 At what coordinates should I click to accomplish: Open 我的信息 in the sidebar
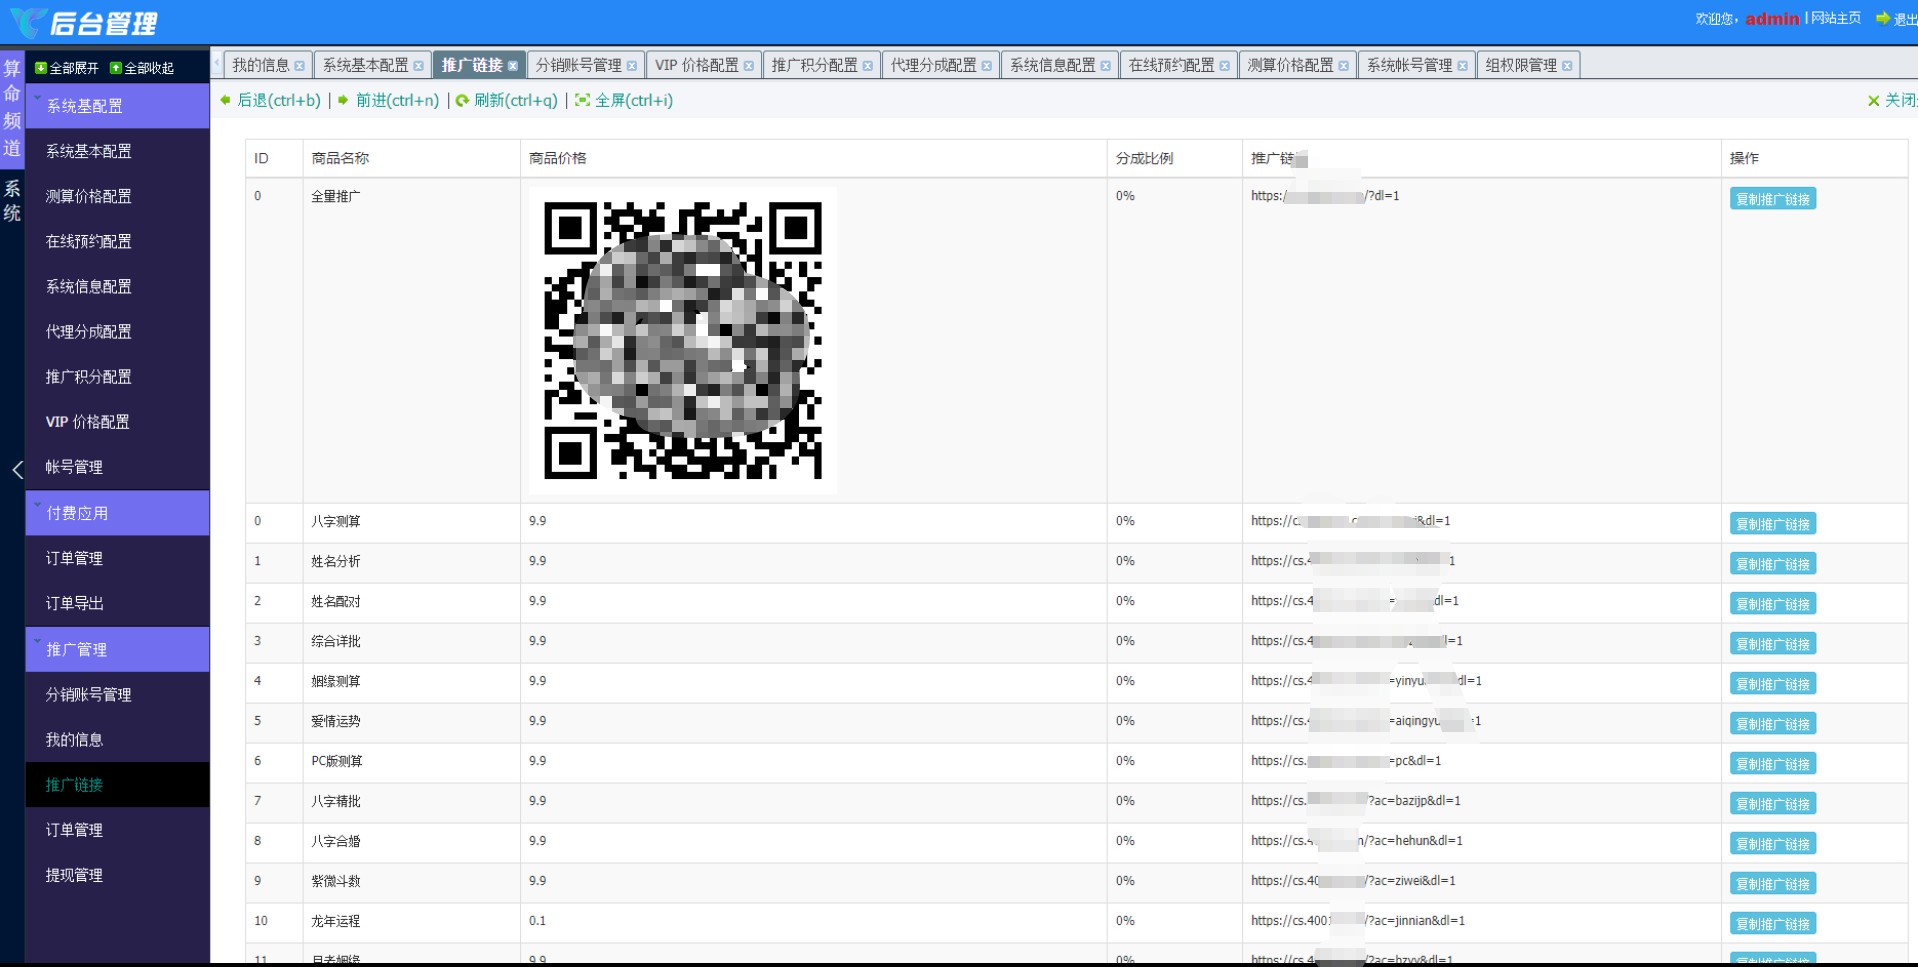tap(117, 739)
